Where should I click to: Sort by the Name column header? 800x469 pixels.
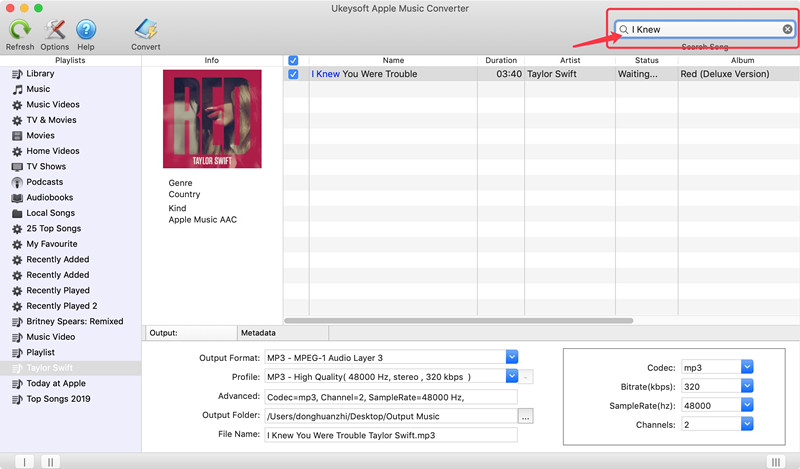pyautogui.click(x=393, y=60)
